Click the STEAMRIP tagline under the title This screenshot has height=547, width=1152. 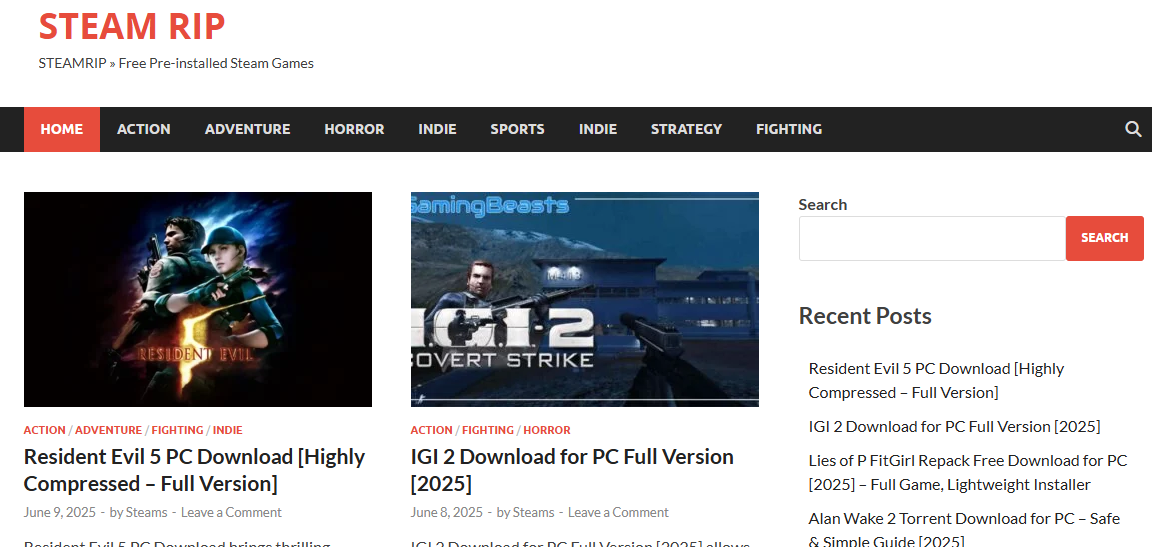pos(176,63)
